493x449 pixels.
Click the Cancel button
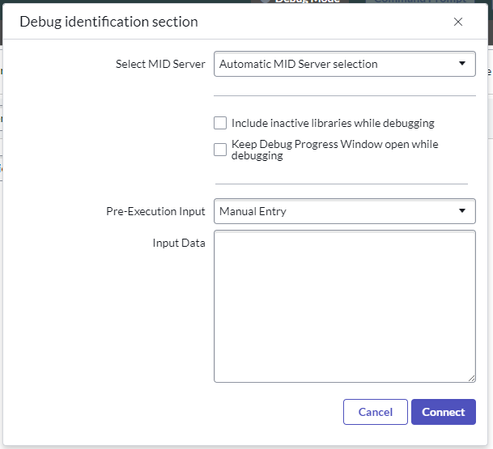(375, 412)
